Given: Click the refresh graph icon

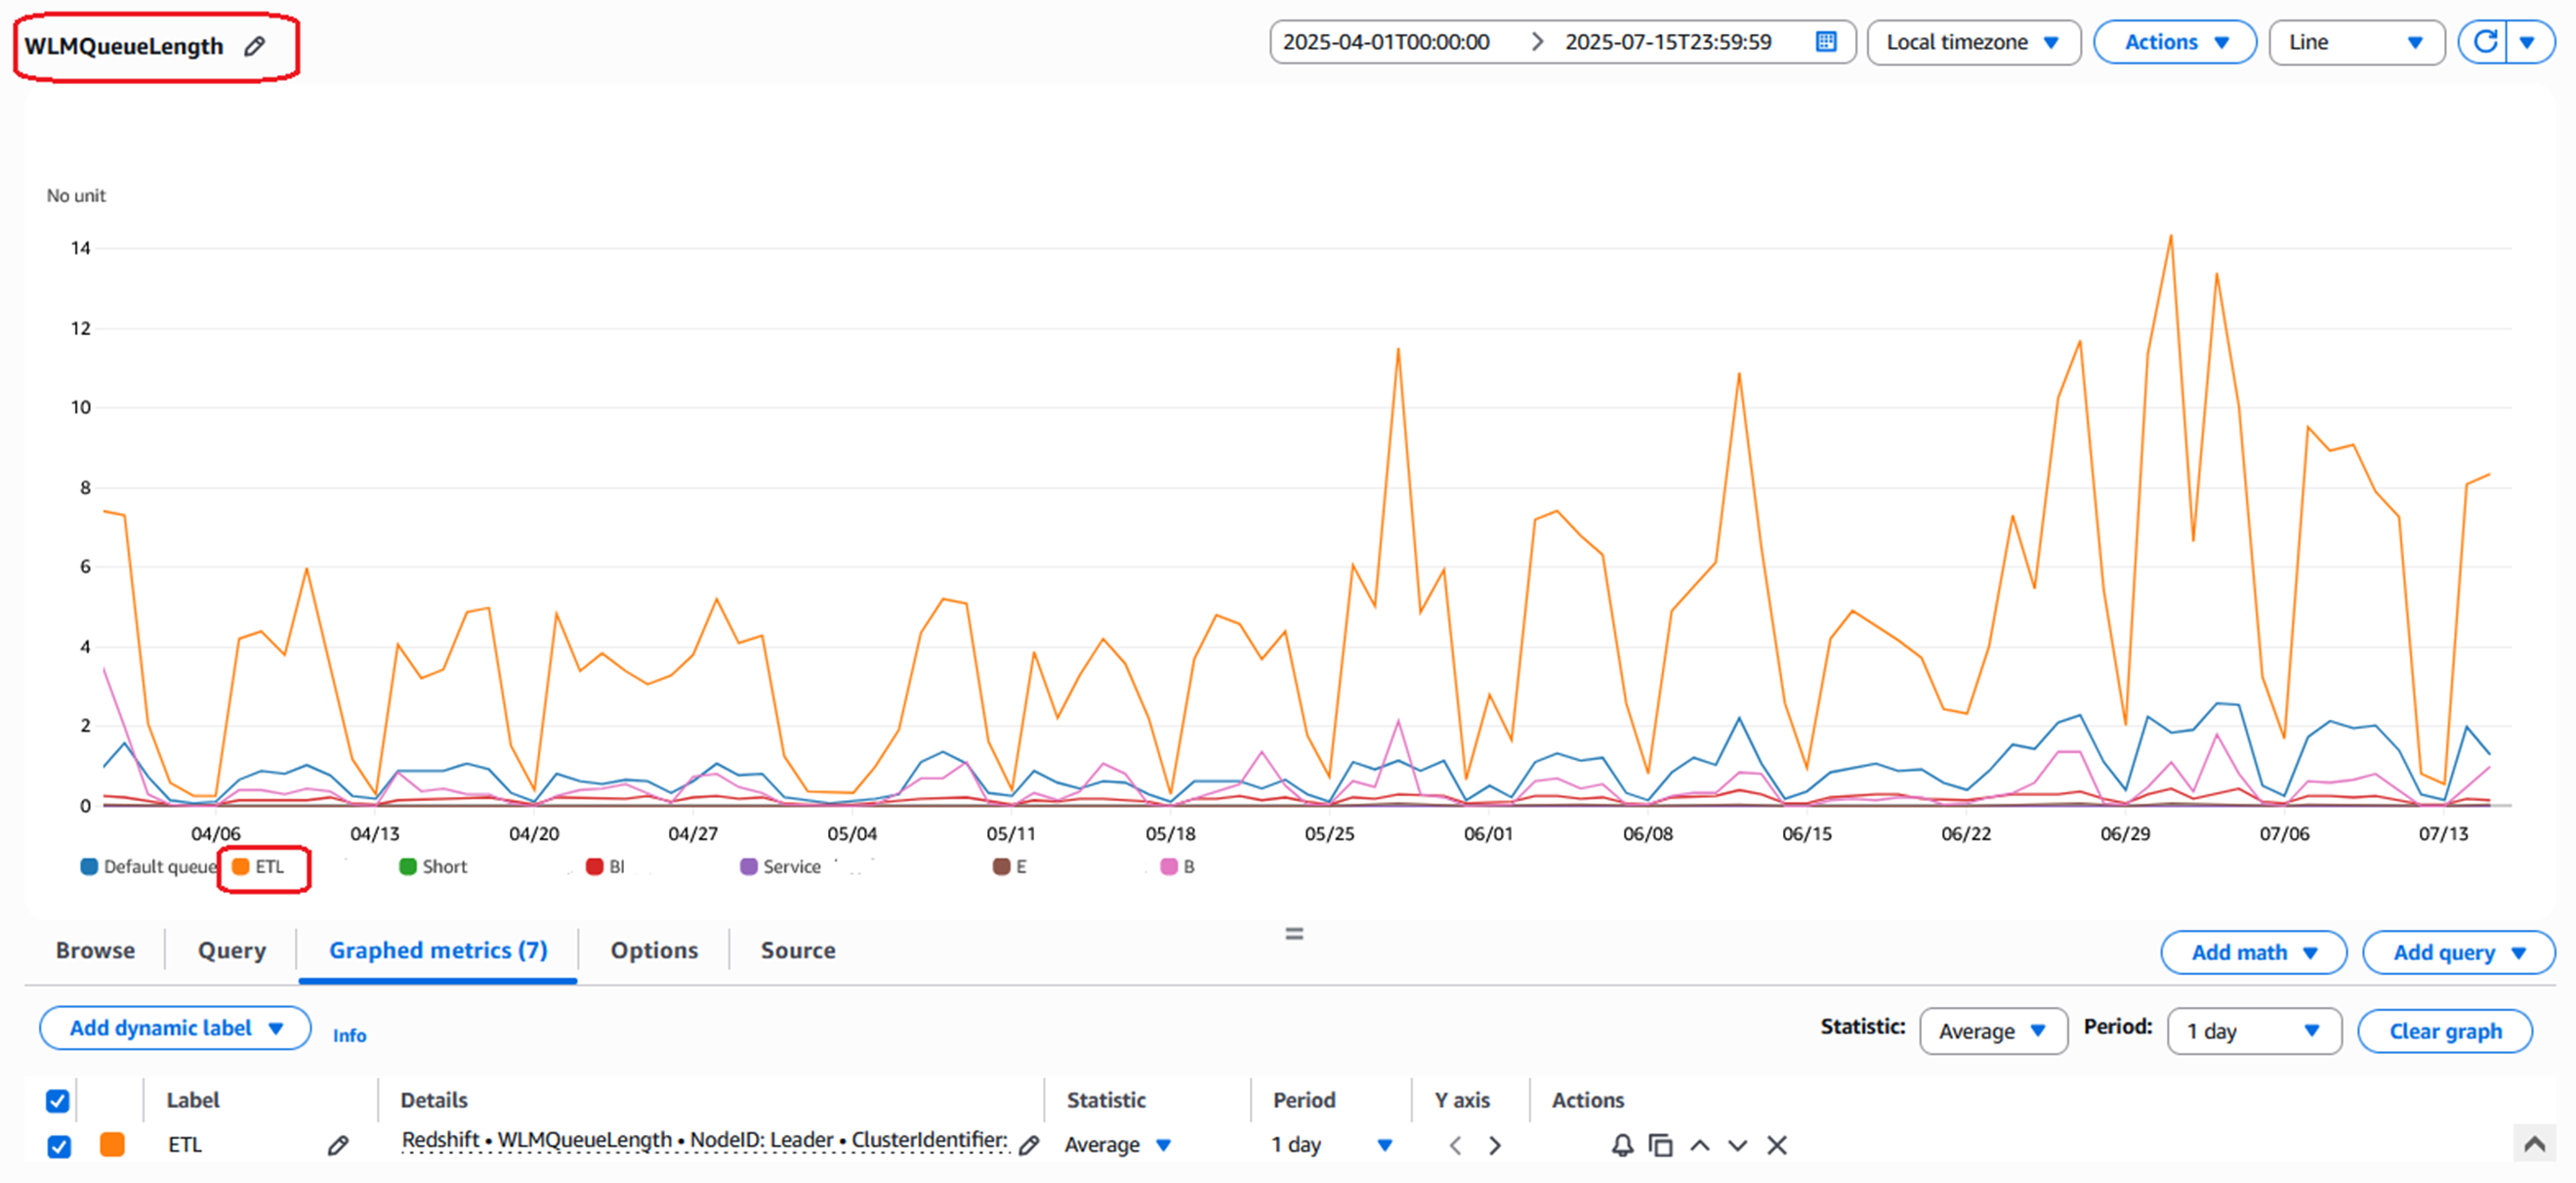Looking at the screenshot, I should (2484, 42).
